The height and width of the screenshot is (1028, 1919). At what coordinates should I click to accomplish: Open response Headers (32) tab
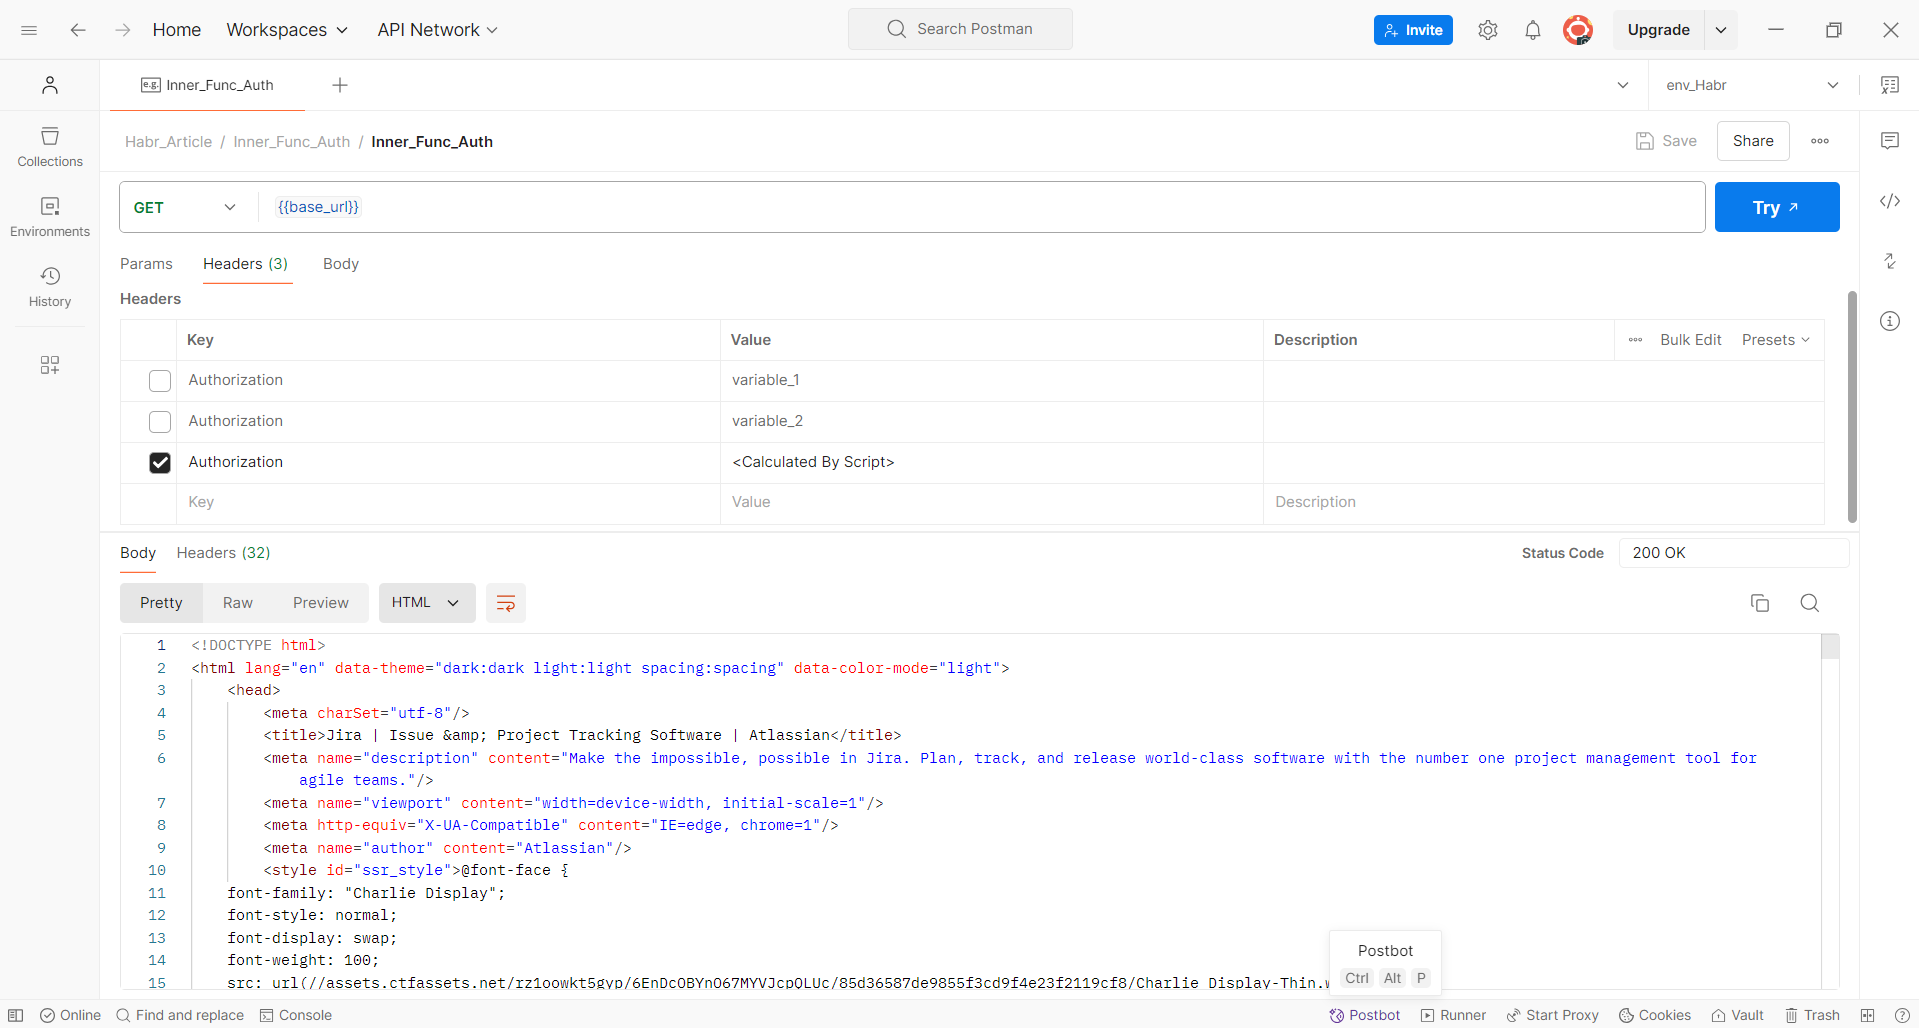tap(223, 553)
